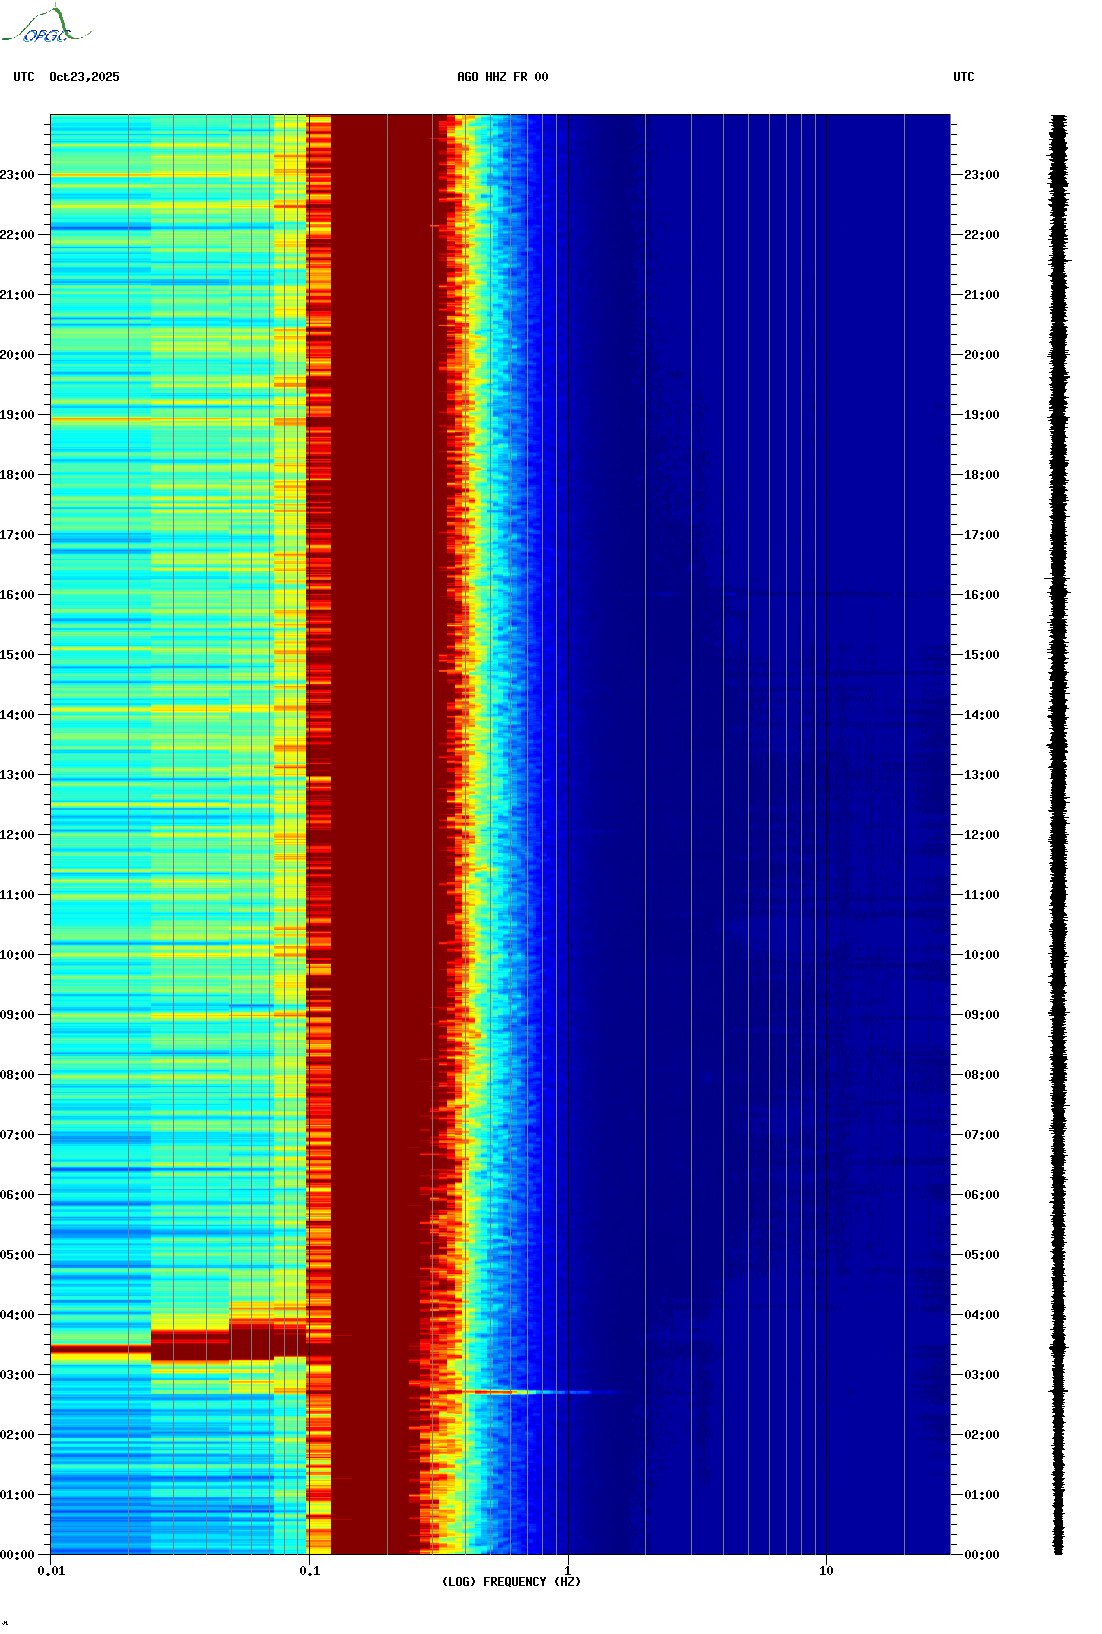Image resolution: width=1102 pixels, height=1634 pixels.
Task: Select the 23:00 marker on left axis
Action: click(17, 175)
